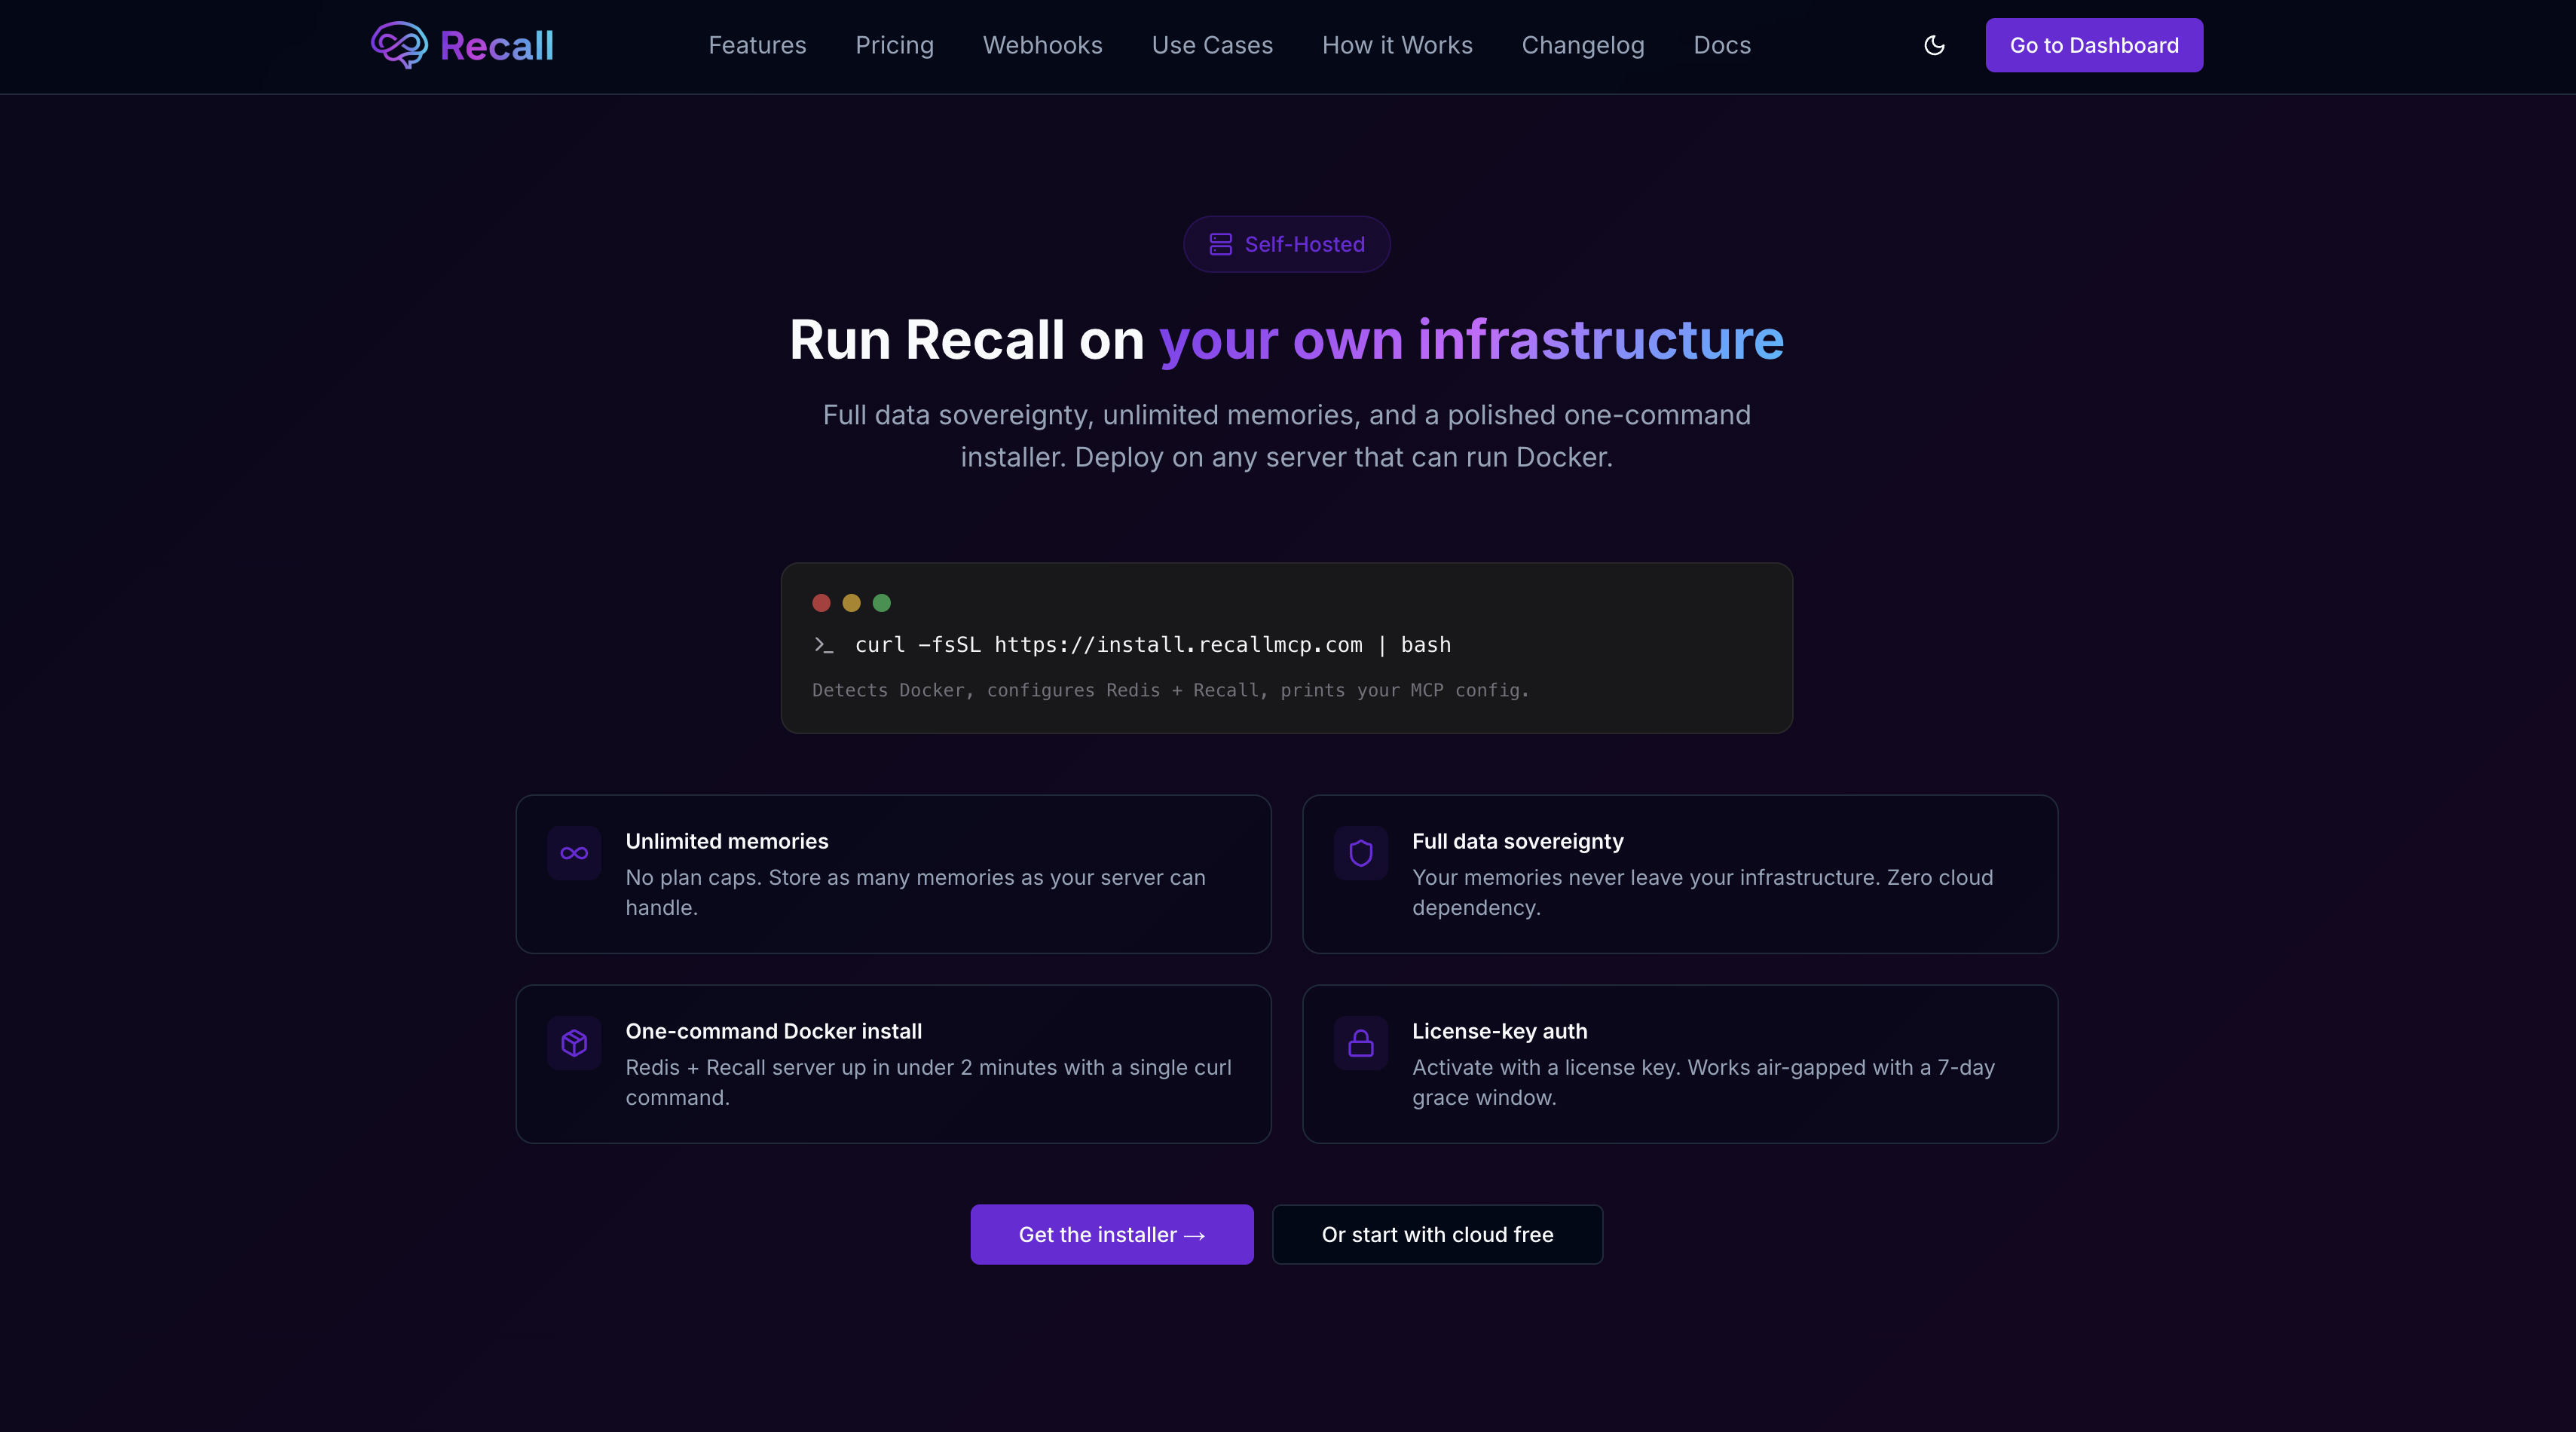Screen dimensions: 2576x1432
Task: Toggle dark mode with the moon icon
Action: [1934, 46]
